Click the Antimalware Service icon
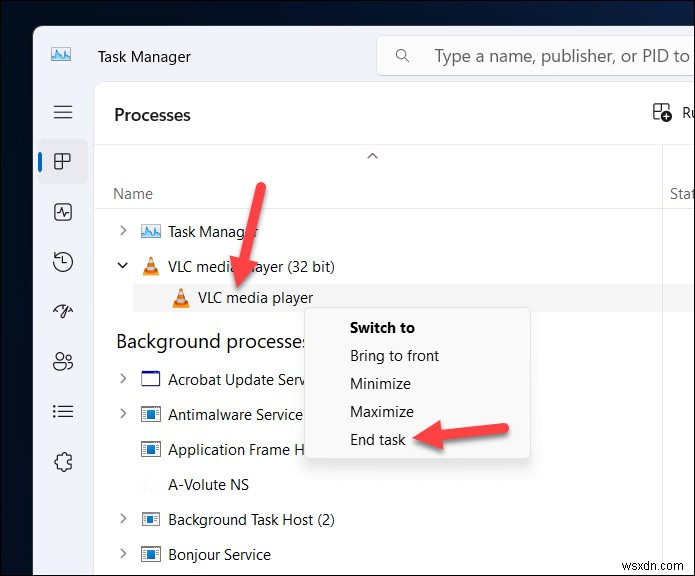Image resolution: width=695 pixels, height=576 pixels. point(151,414)
